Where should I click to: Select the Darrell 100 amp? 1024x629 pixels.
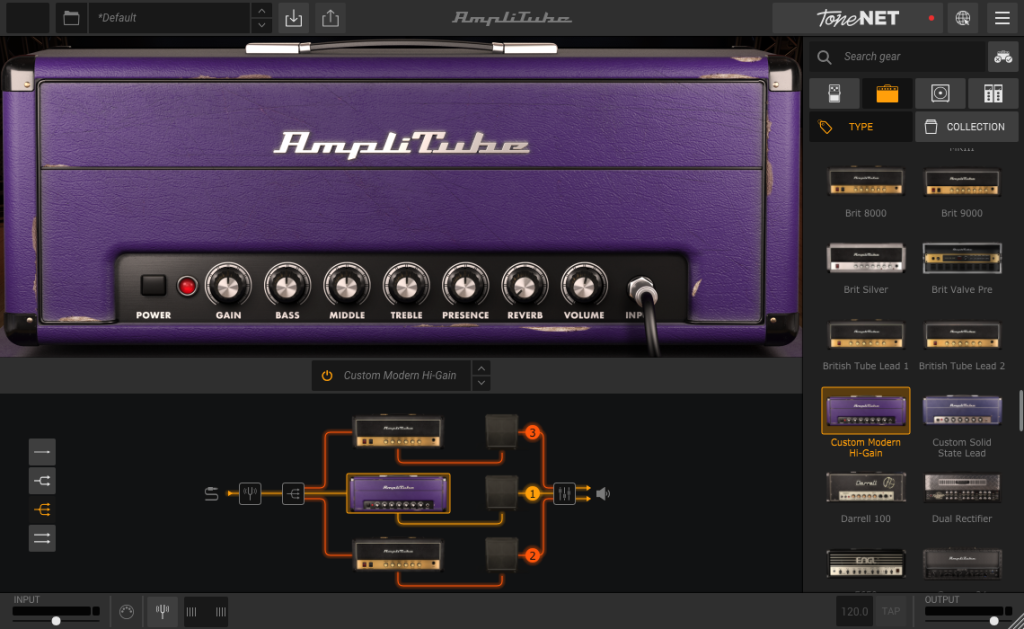click(865, 497)
